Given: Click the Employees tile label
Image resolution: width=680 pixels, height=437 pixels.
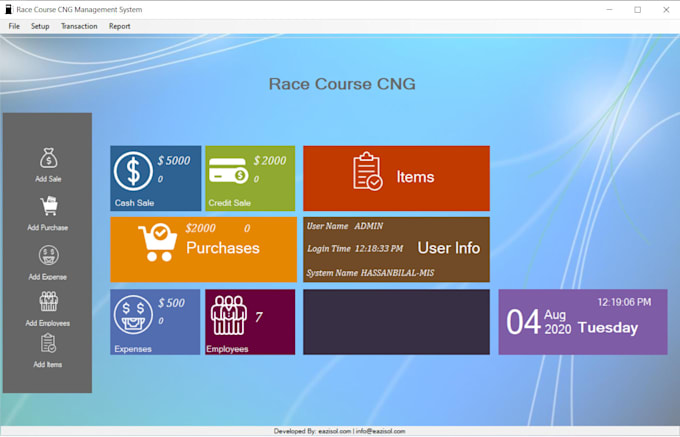Looking at the screenshot, I should point(227,349).
